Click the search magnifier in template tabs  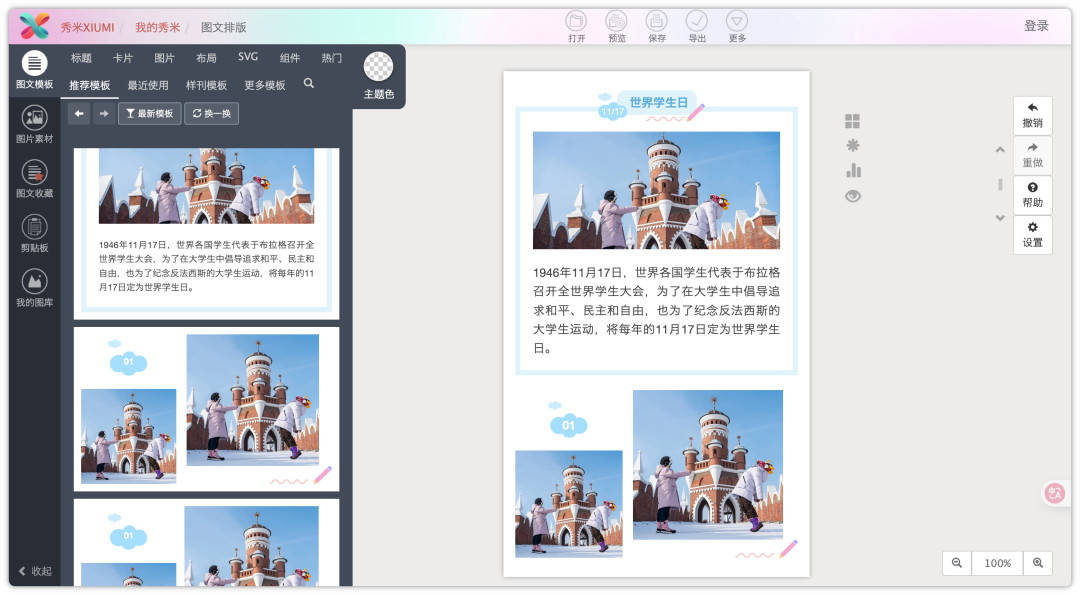pos(308,84)
